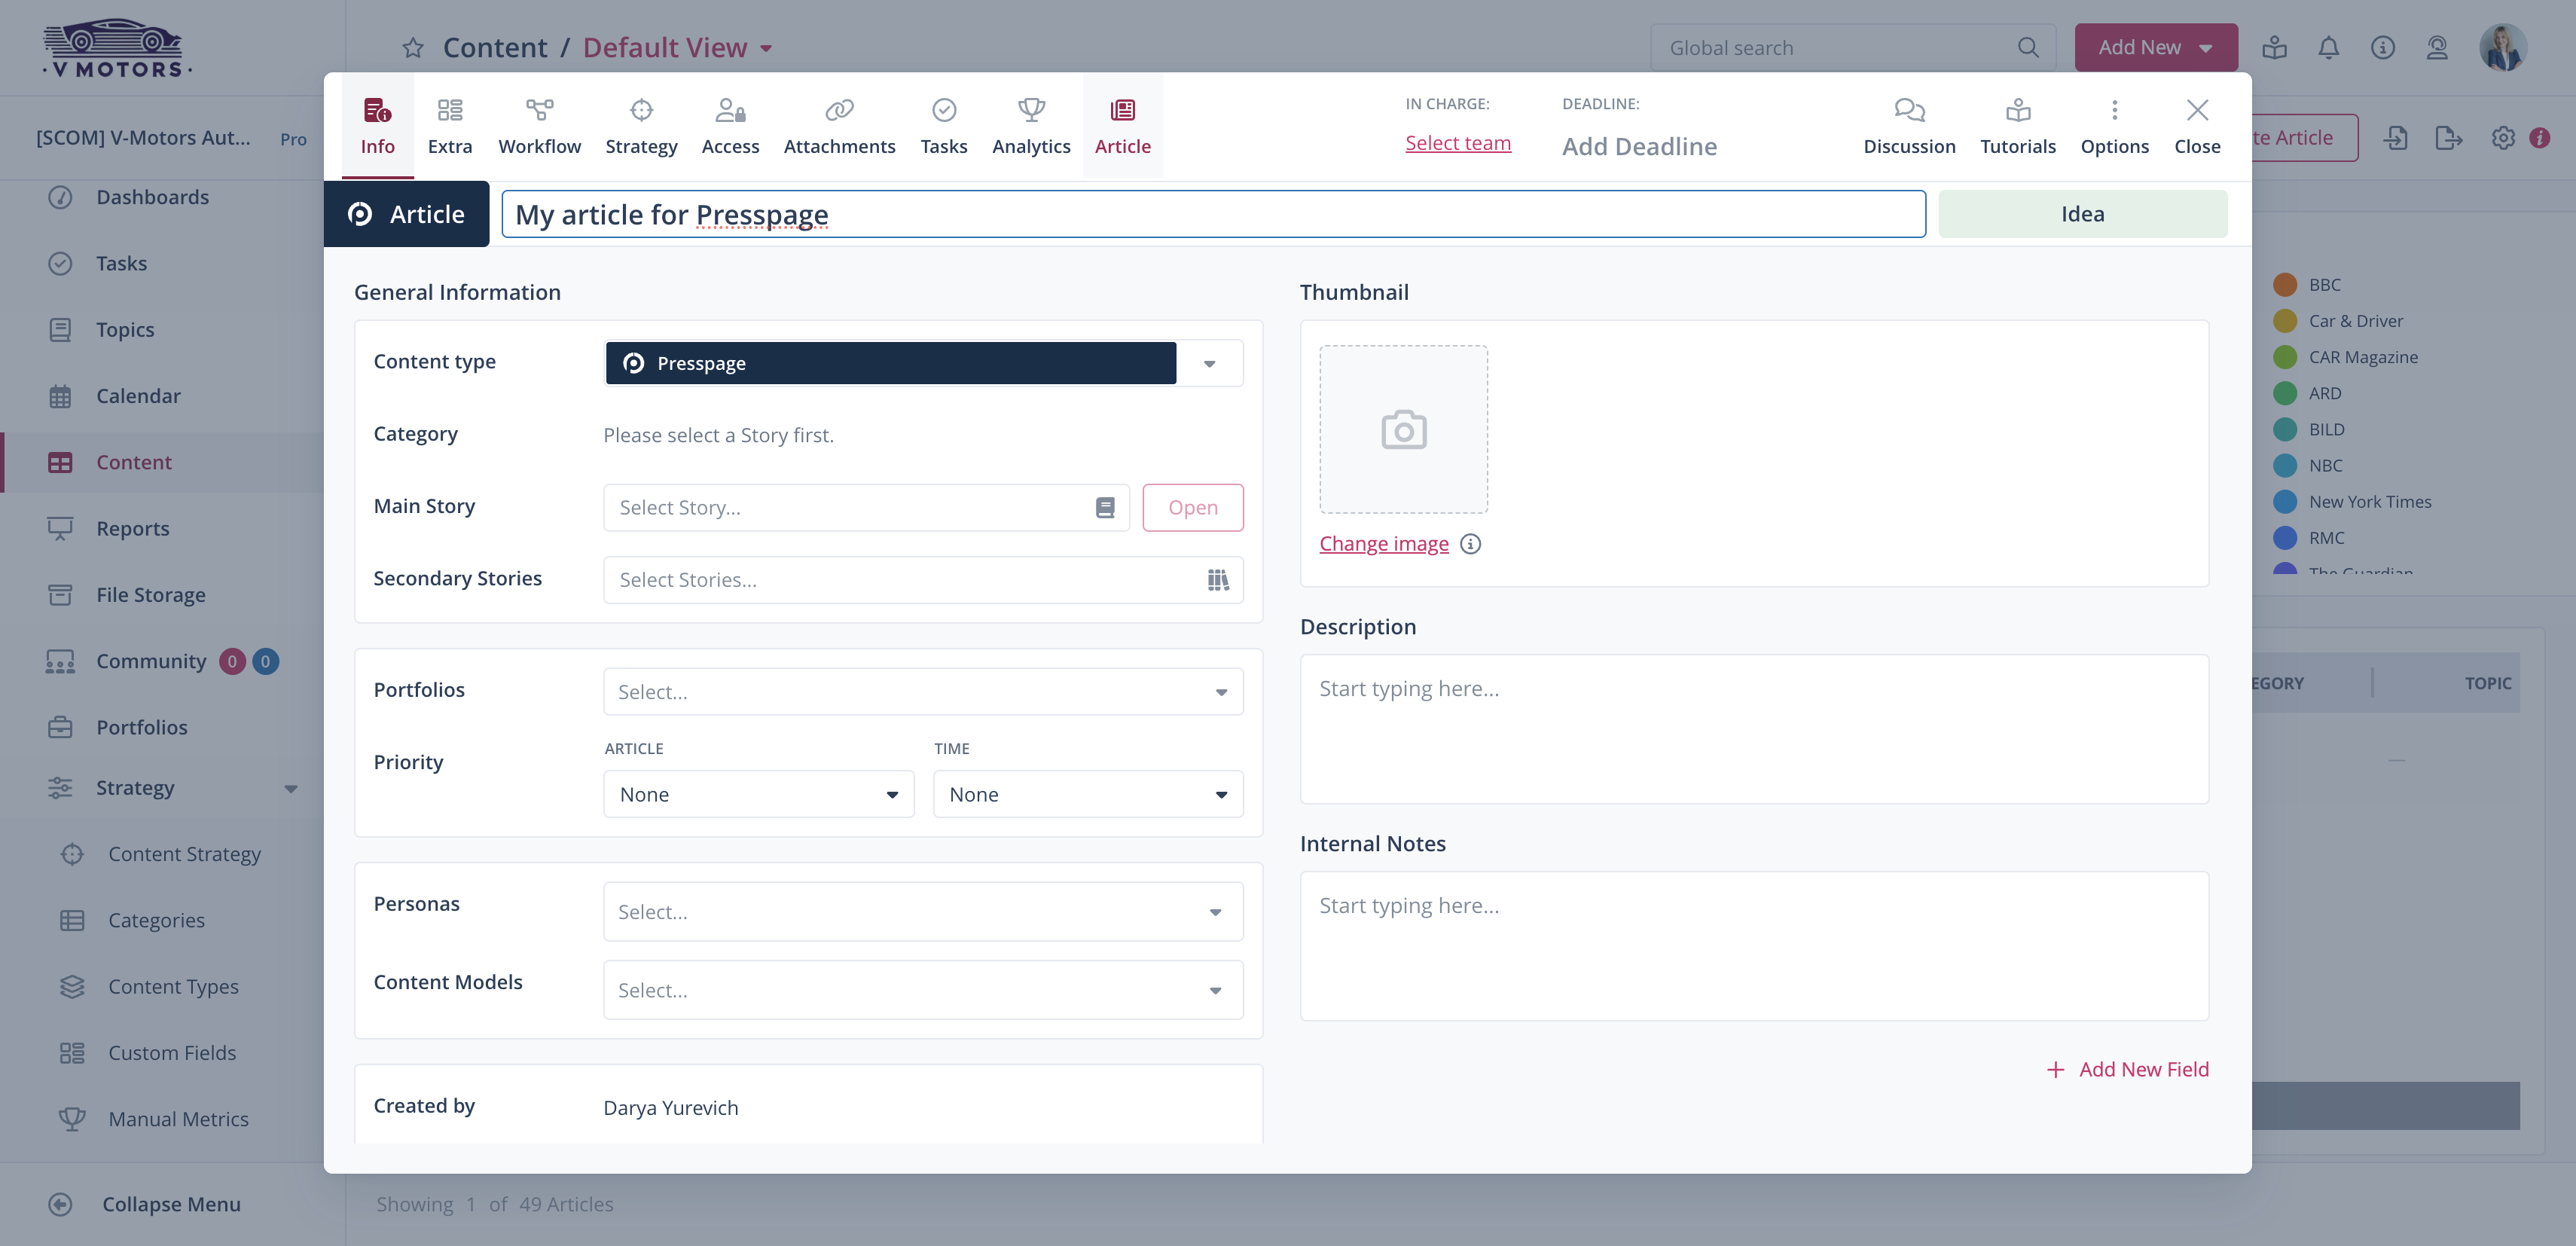Image resolution: width=2576 pixels, height=1246 pixels.
Task: Switch to the Extra tab
Action: click(x=449, y=126)
